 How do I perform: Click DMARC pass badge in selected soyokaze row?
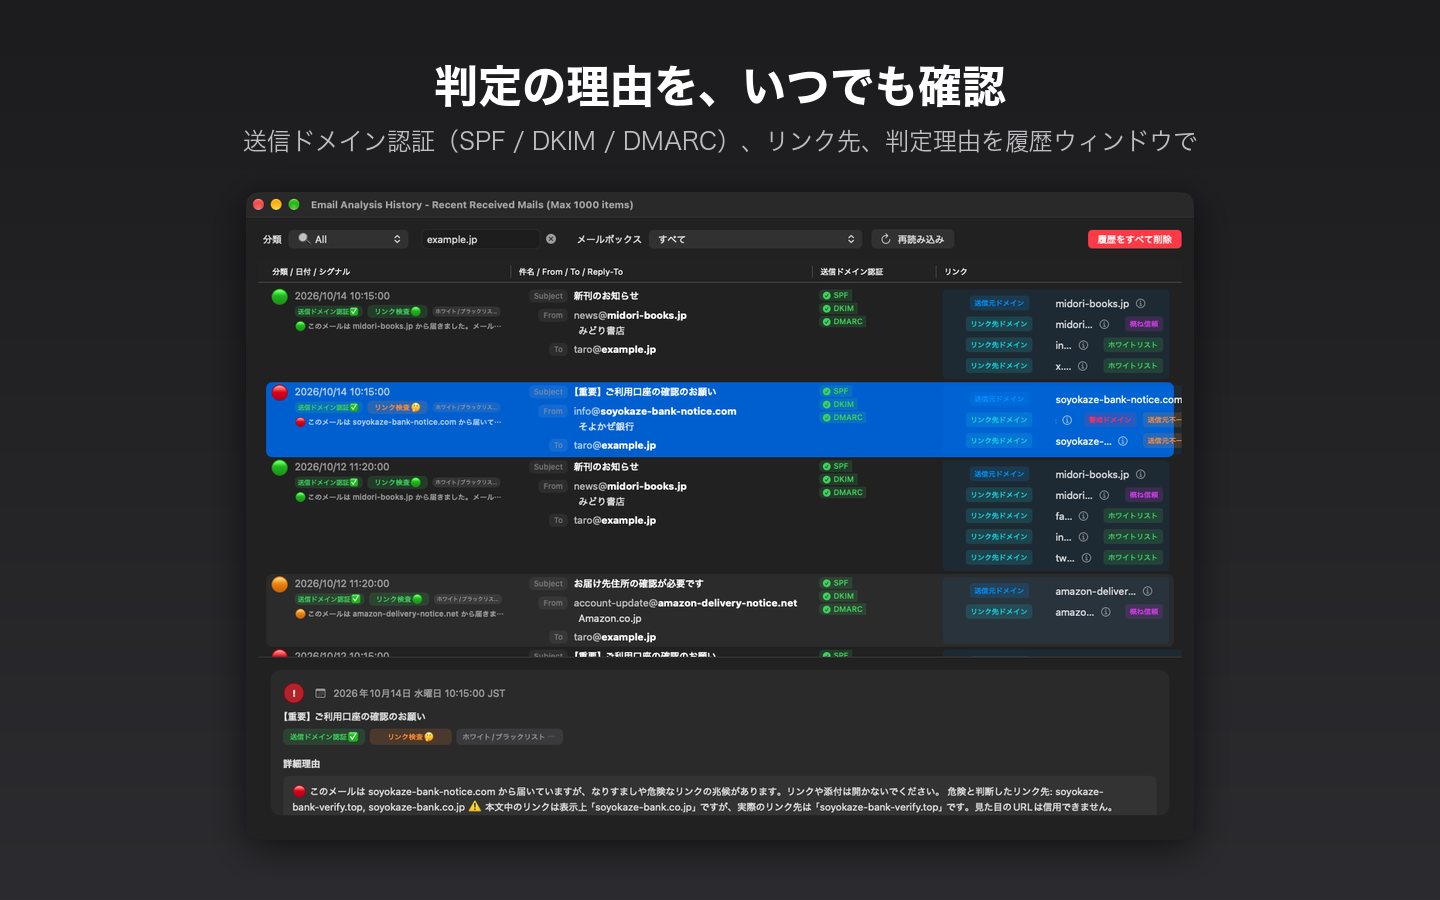pyautogui.click(x=842, y=418)
